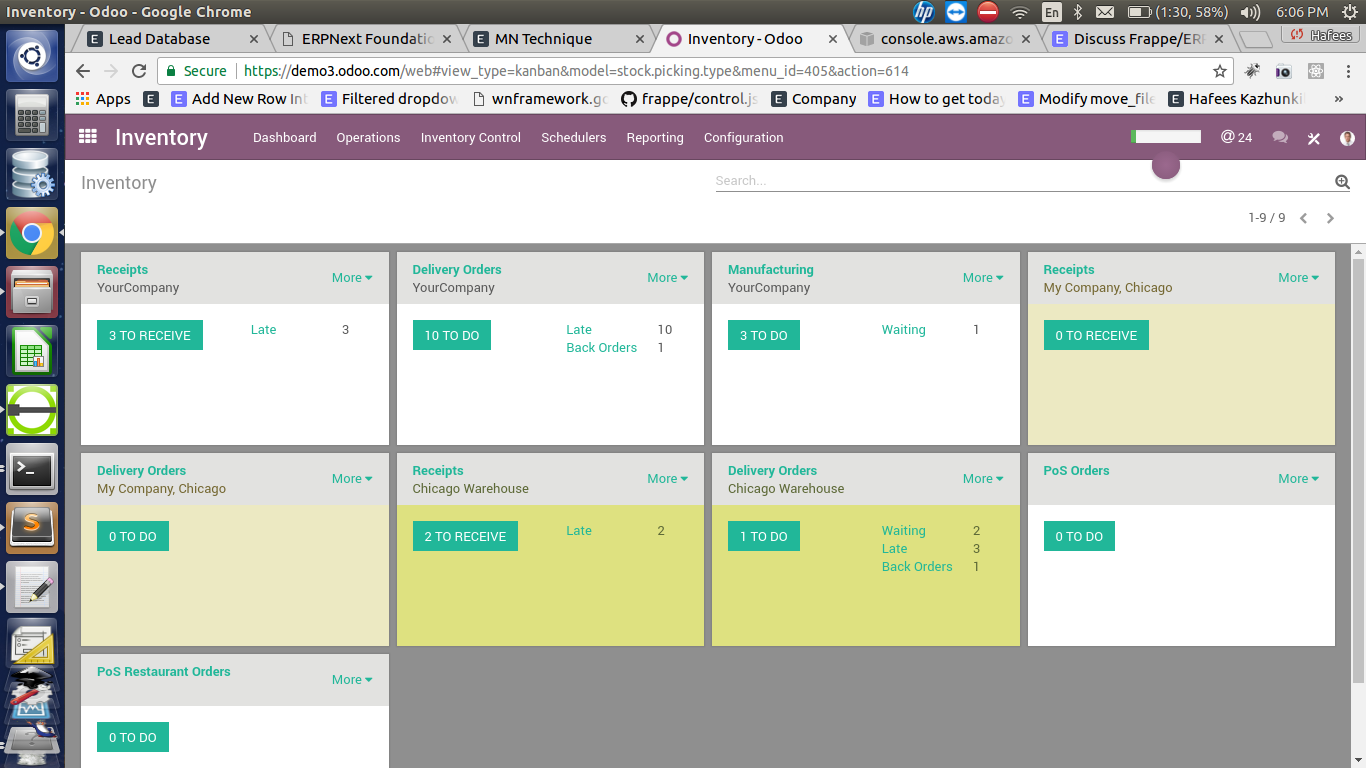Click the 2 TO RECEIVE button

[465, 536]
